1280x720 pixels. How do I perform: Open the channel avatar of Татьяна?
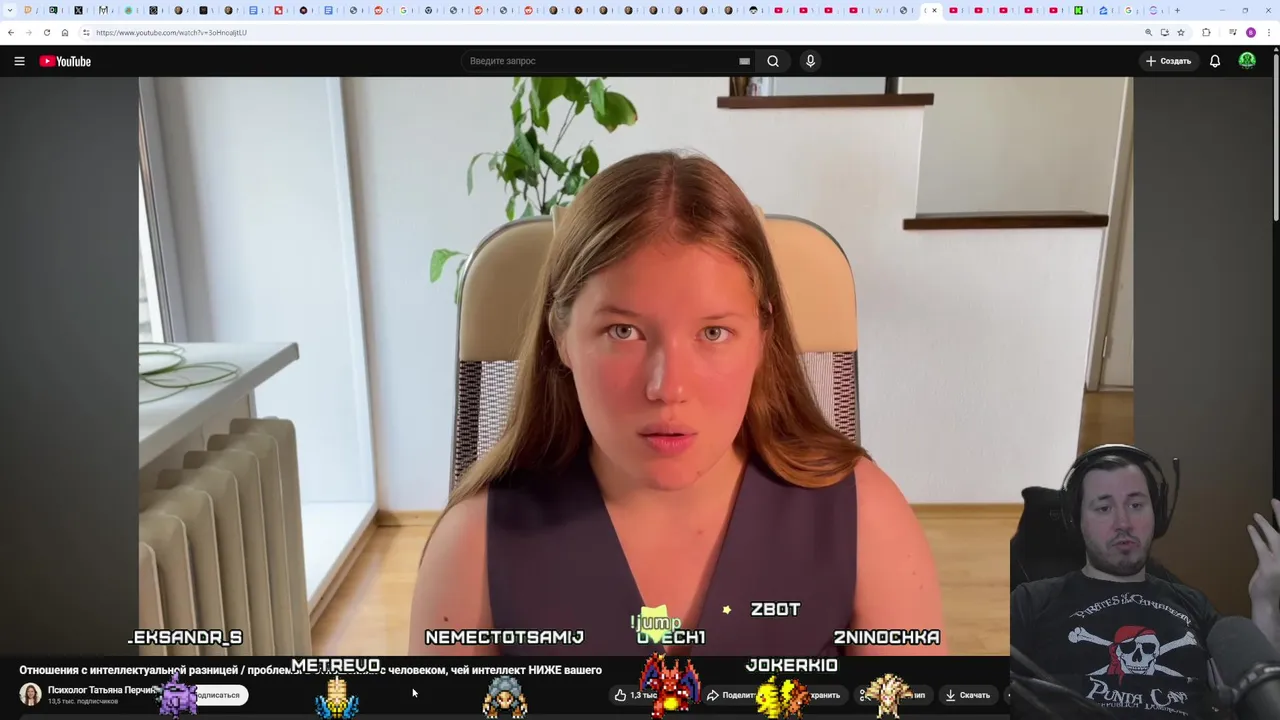coord(31,694)
